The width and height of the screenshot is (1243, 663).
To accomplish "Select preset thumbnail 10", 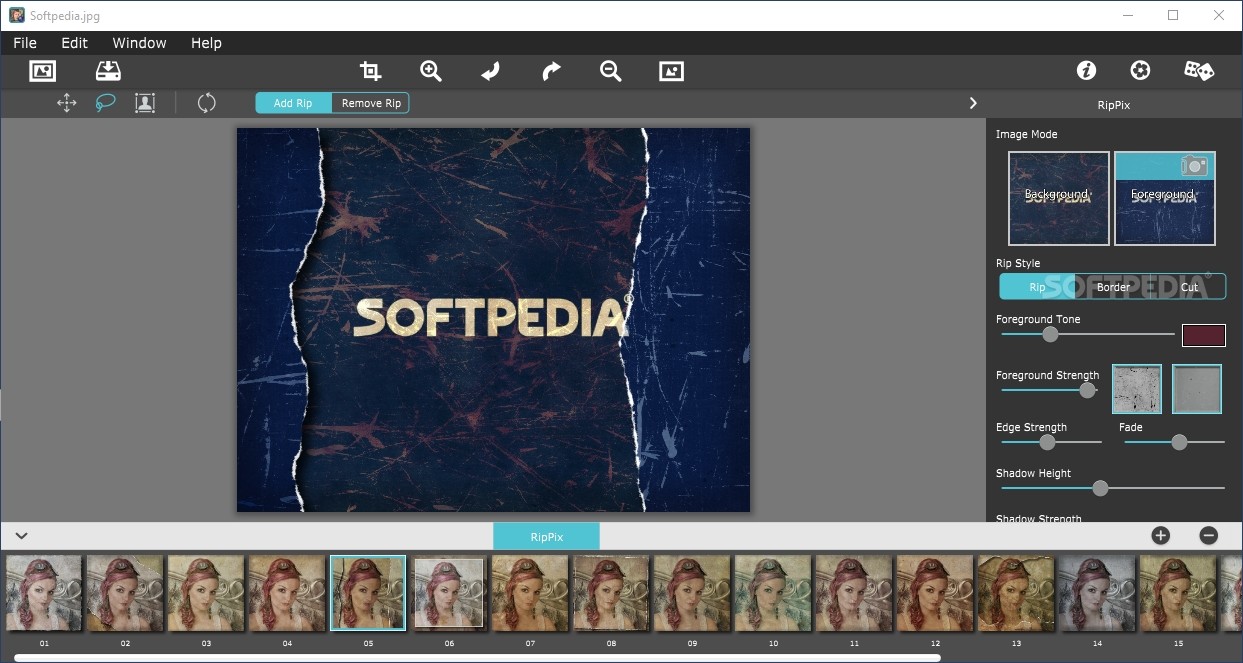I will [x=773, y=593].
